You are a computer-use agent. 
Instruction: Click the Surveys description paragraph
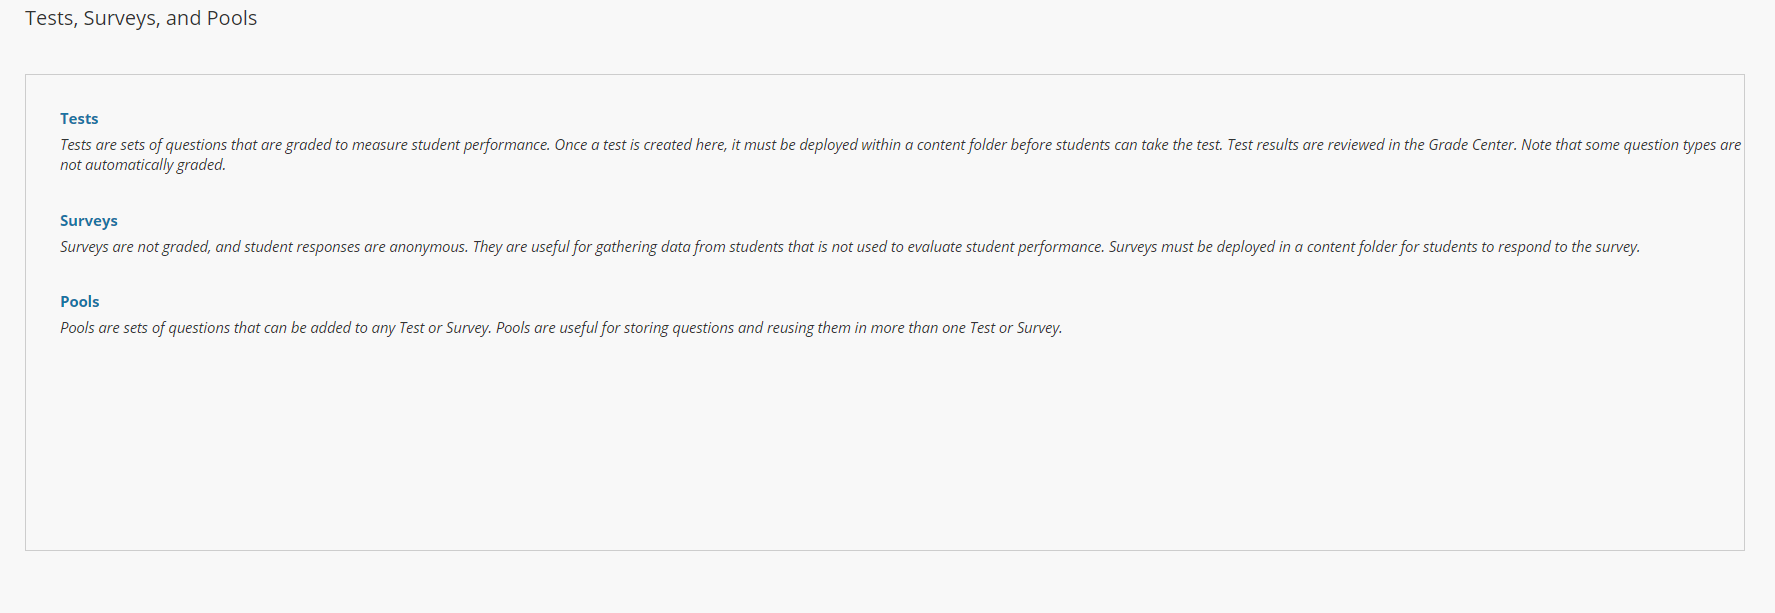[850, 247]
